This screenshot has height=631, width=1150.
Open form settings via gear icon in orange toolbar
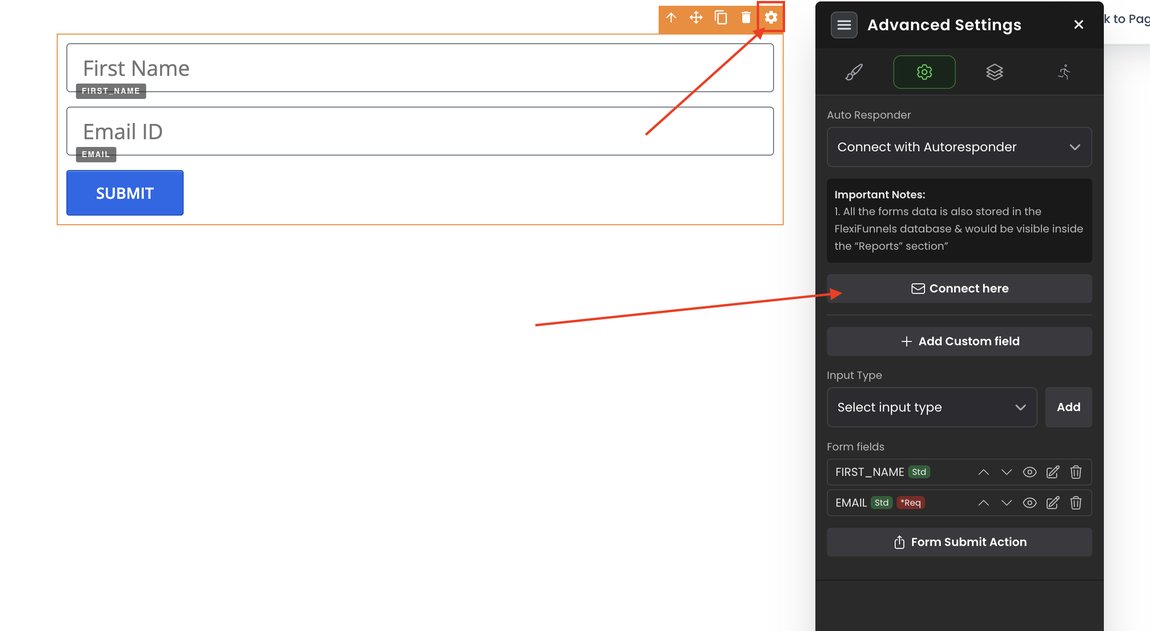[x=771, y=18]
